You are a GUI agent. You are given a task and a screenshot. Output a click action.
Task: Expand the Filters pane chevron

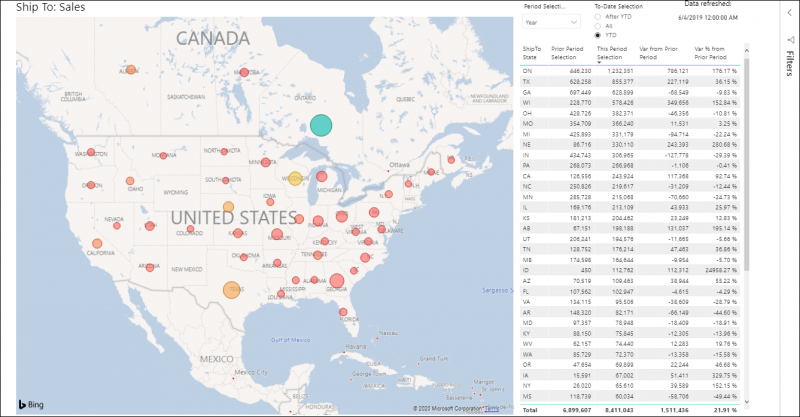point(790,13)
